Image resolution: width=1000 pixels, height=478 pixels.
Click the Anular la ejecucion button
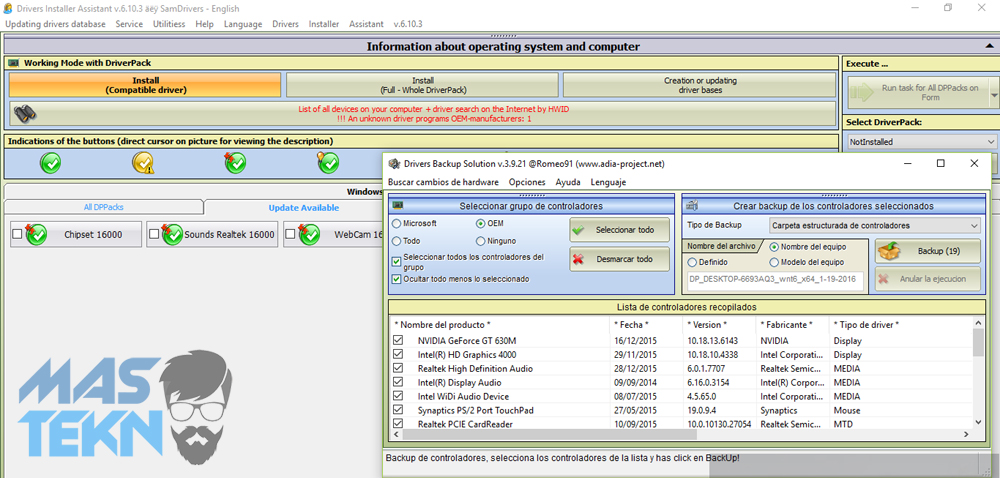coord(928,279)
